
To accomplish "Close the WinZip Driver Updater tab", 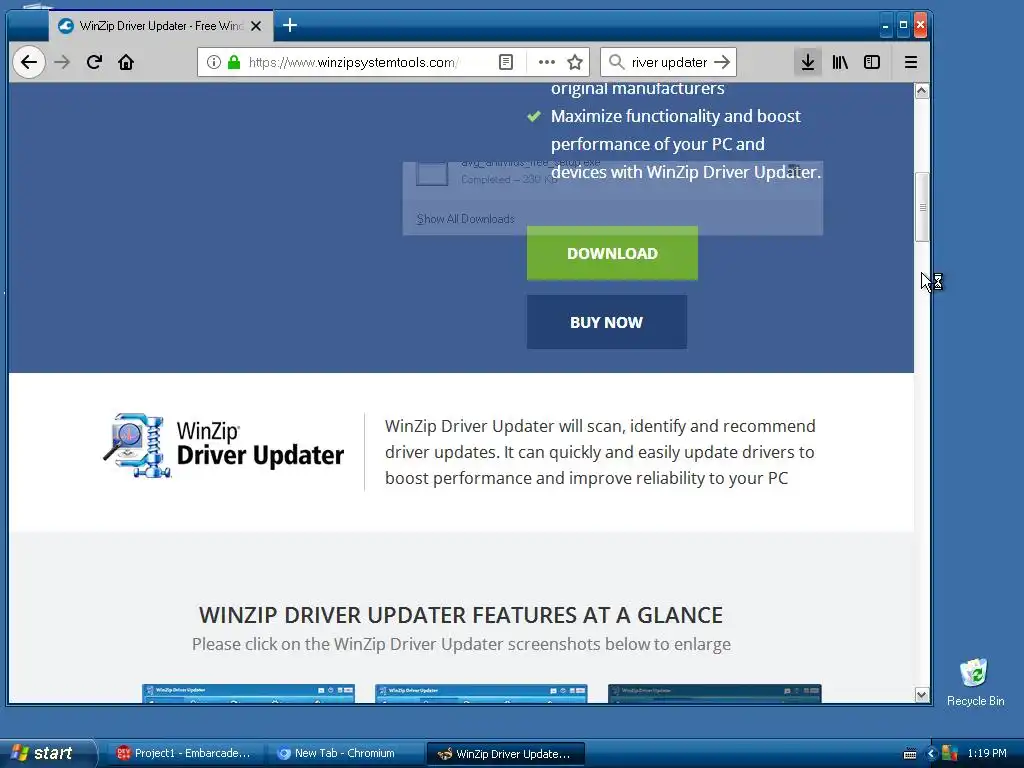I will 256,26.
